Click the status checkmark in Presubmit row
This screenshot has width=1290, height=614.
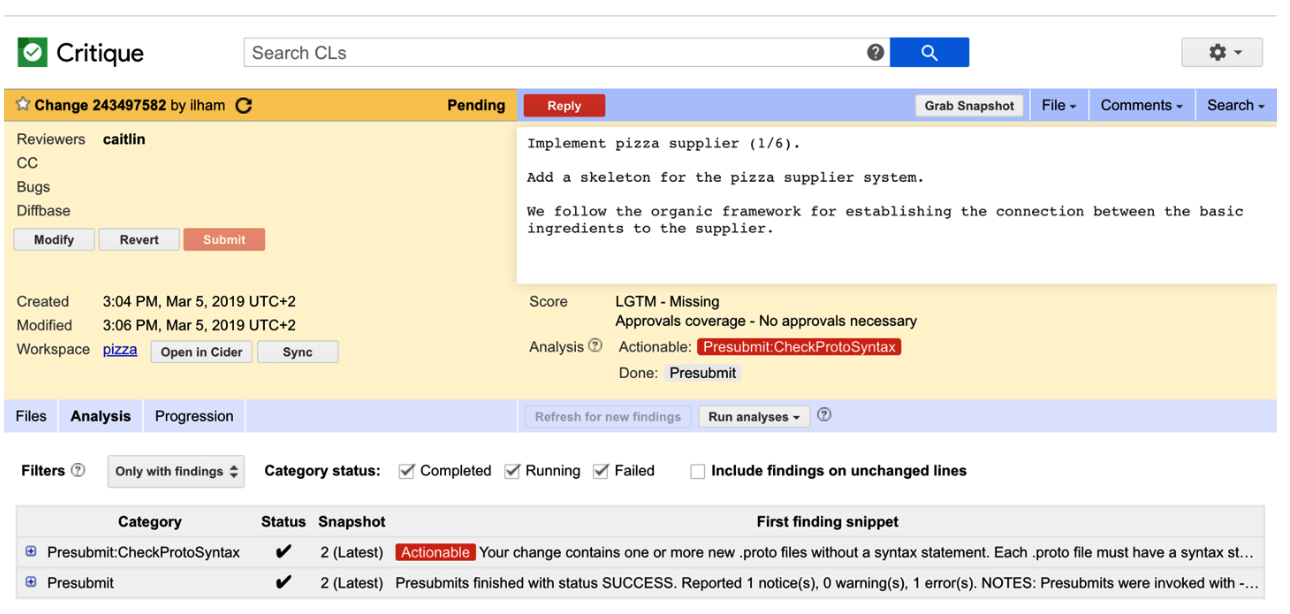pos(283,582)
